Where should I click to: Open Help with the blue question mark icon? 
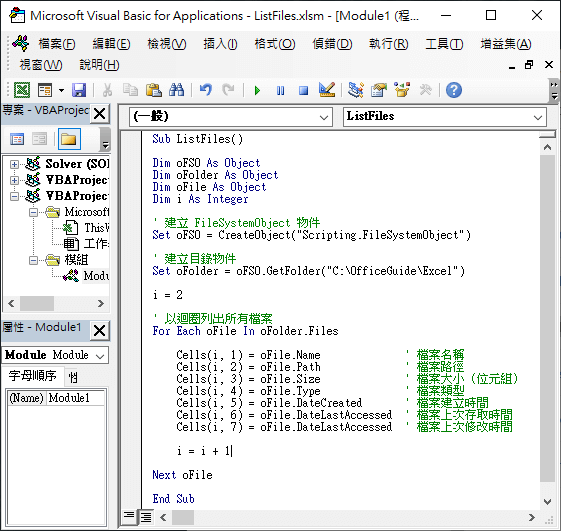(454, 90)
